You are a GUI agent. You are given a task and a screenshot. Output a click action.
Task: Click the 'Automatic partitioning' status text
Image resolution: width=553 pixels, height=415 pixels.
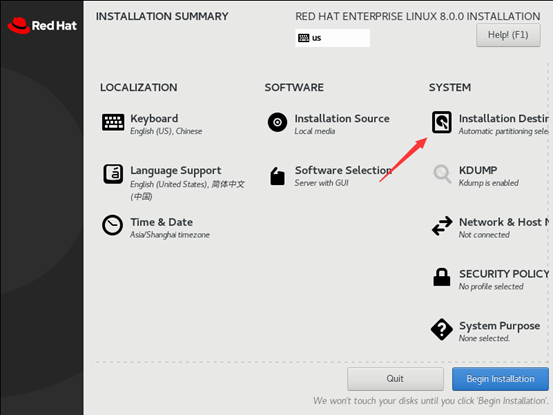504,131
